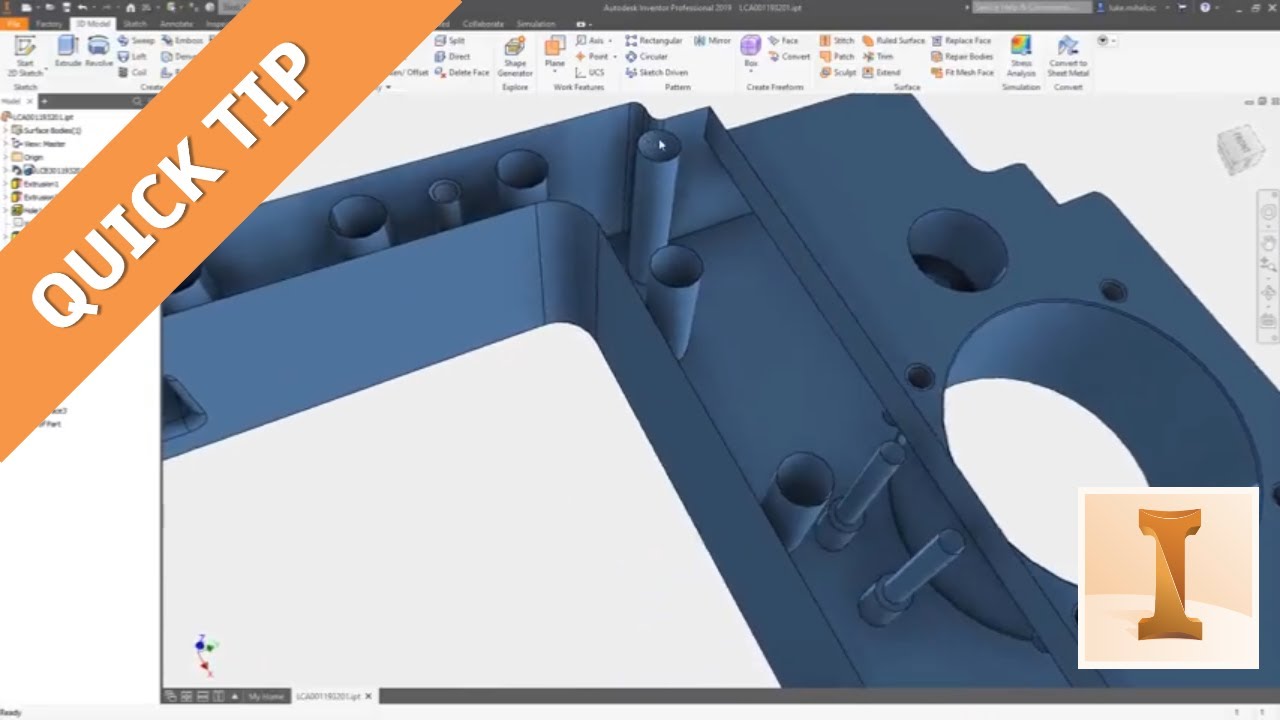Select the Revolve tool
This screenshot has width=1280, height=720.
pyautogui.click(x=98, y=51)
